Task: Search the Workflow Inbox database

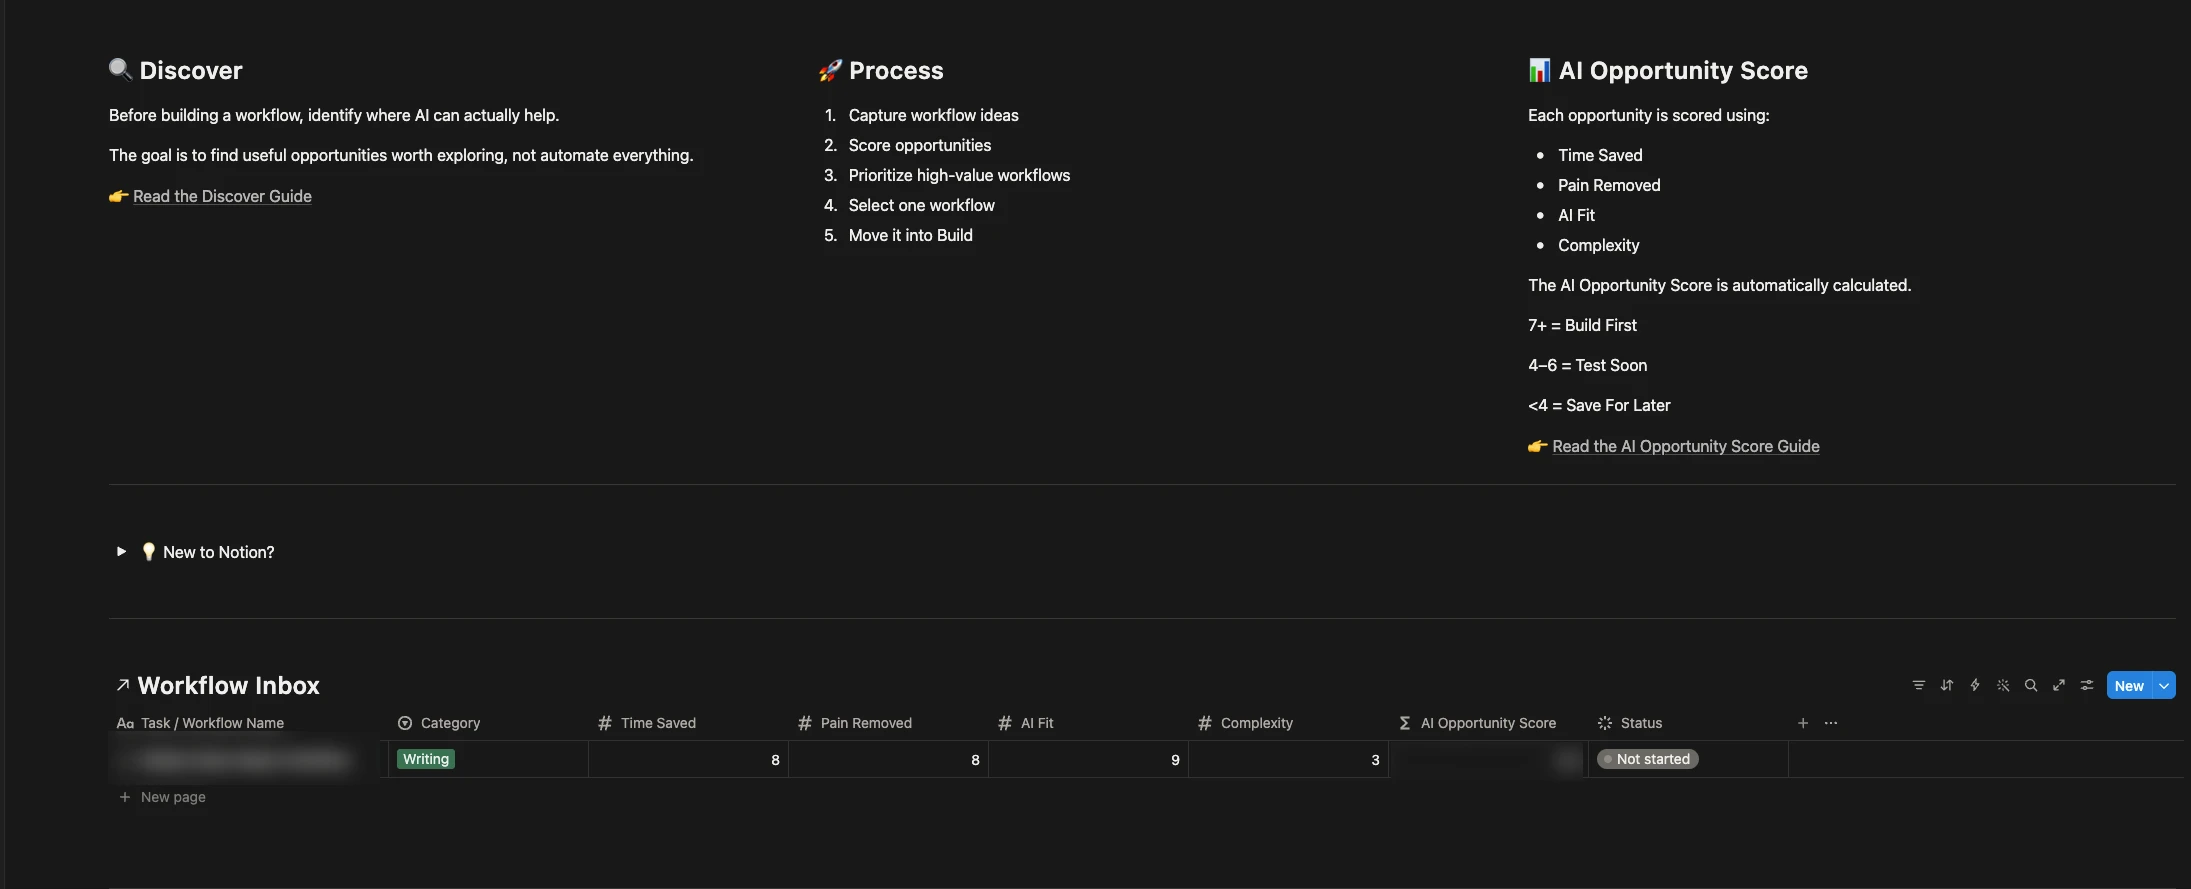Action: coord(2030,685)
